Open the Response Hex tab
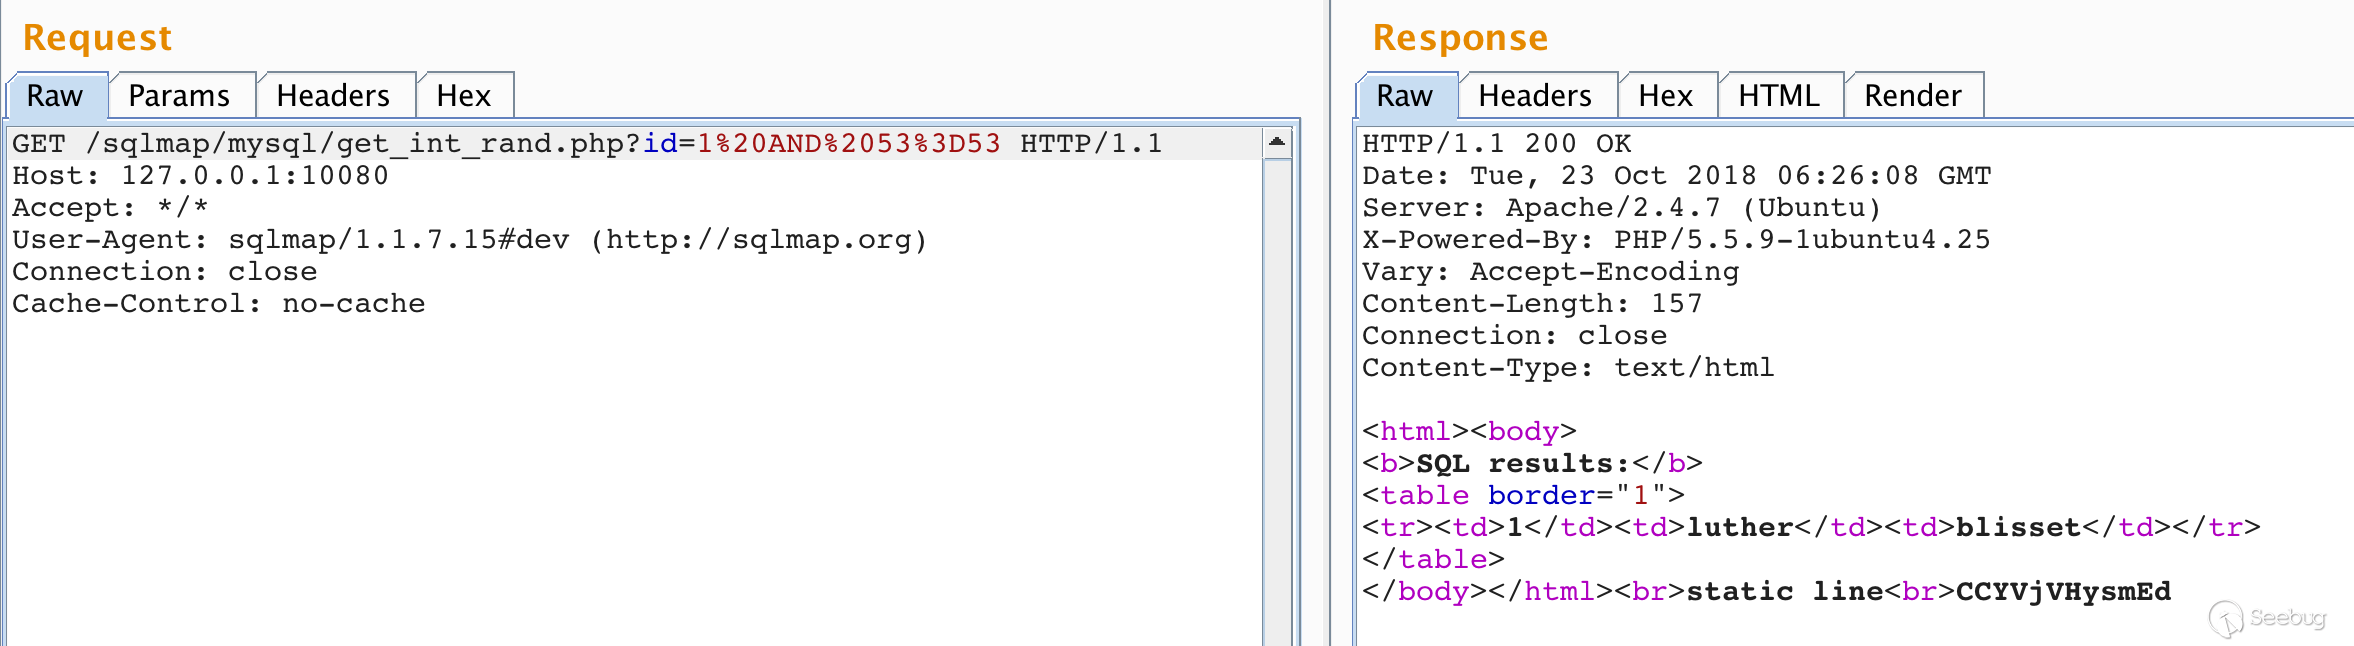The width and height of the screenshot is (2354, 646). pyautogui.click(x=1666, y=96)
